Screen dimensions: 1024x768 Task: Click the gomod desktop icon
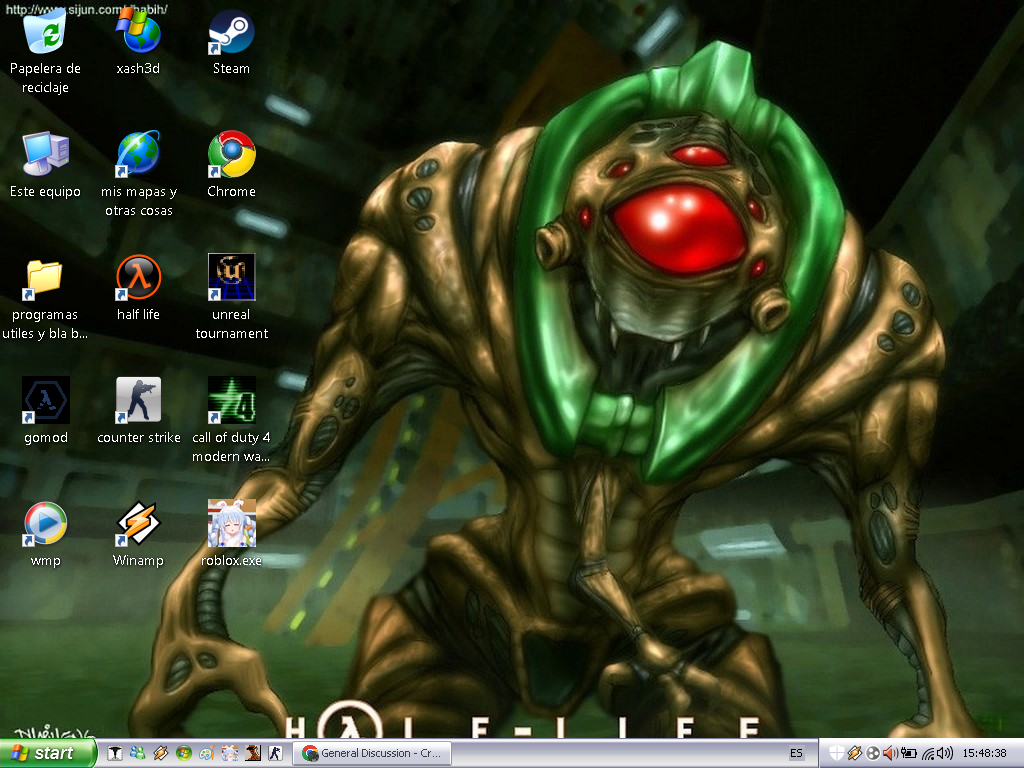(x=46, y=401)
